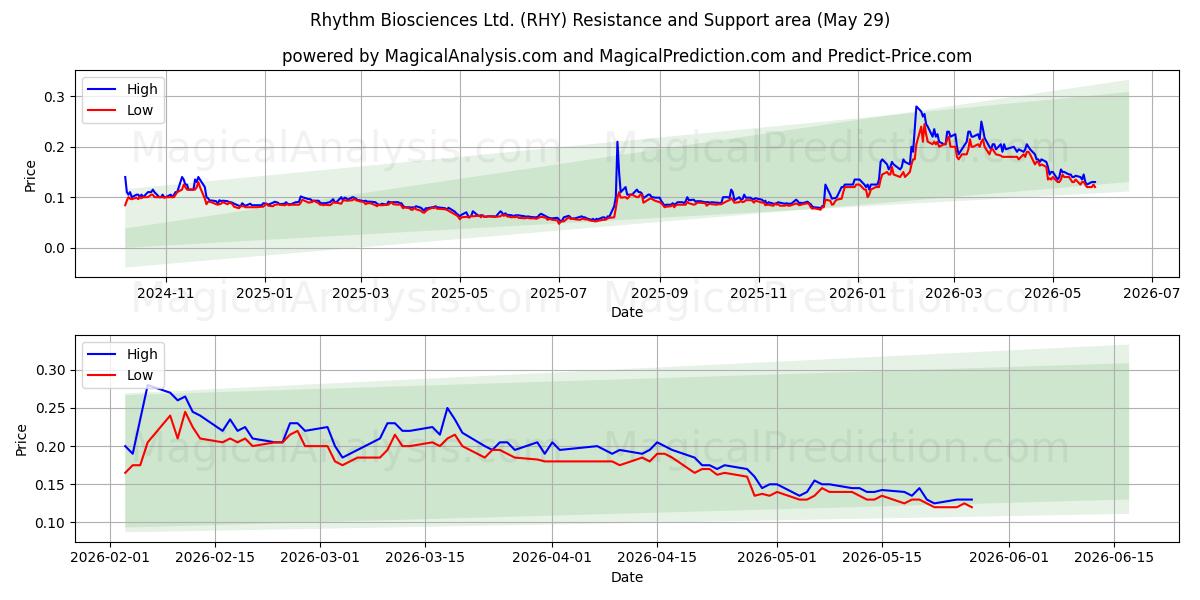The width and height of the screenshot is (1200, 600).
Task: Click y-axis tick '0.0' in top chart
Action: [57, 248]
